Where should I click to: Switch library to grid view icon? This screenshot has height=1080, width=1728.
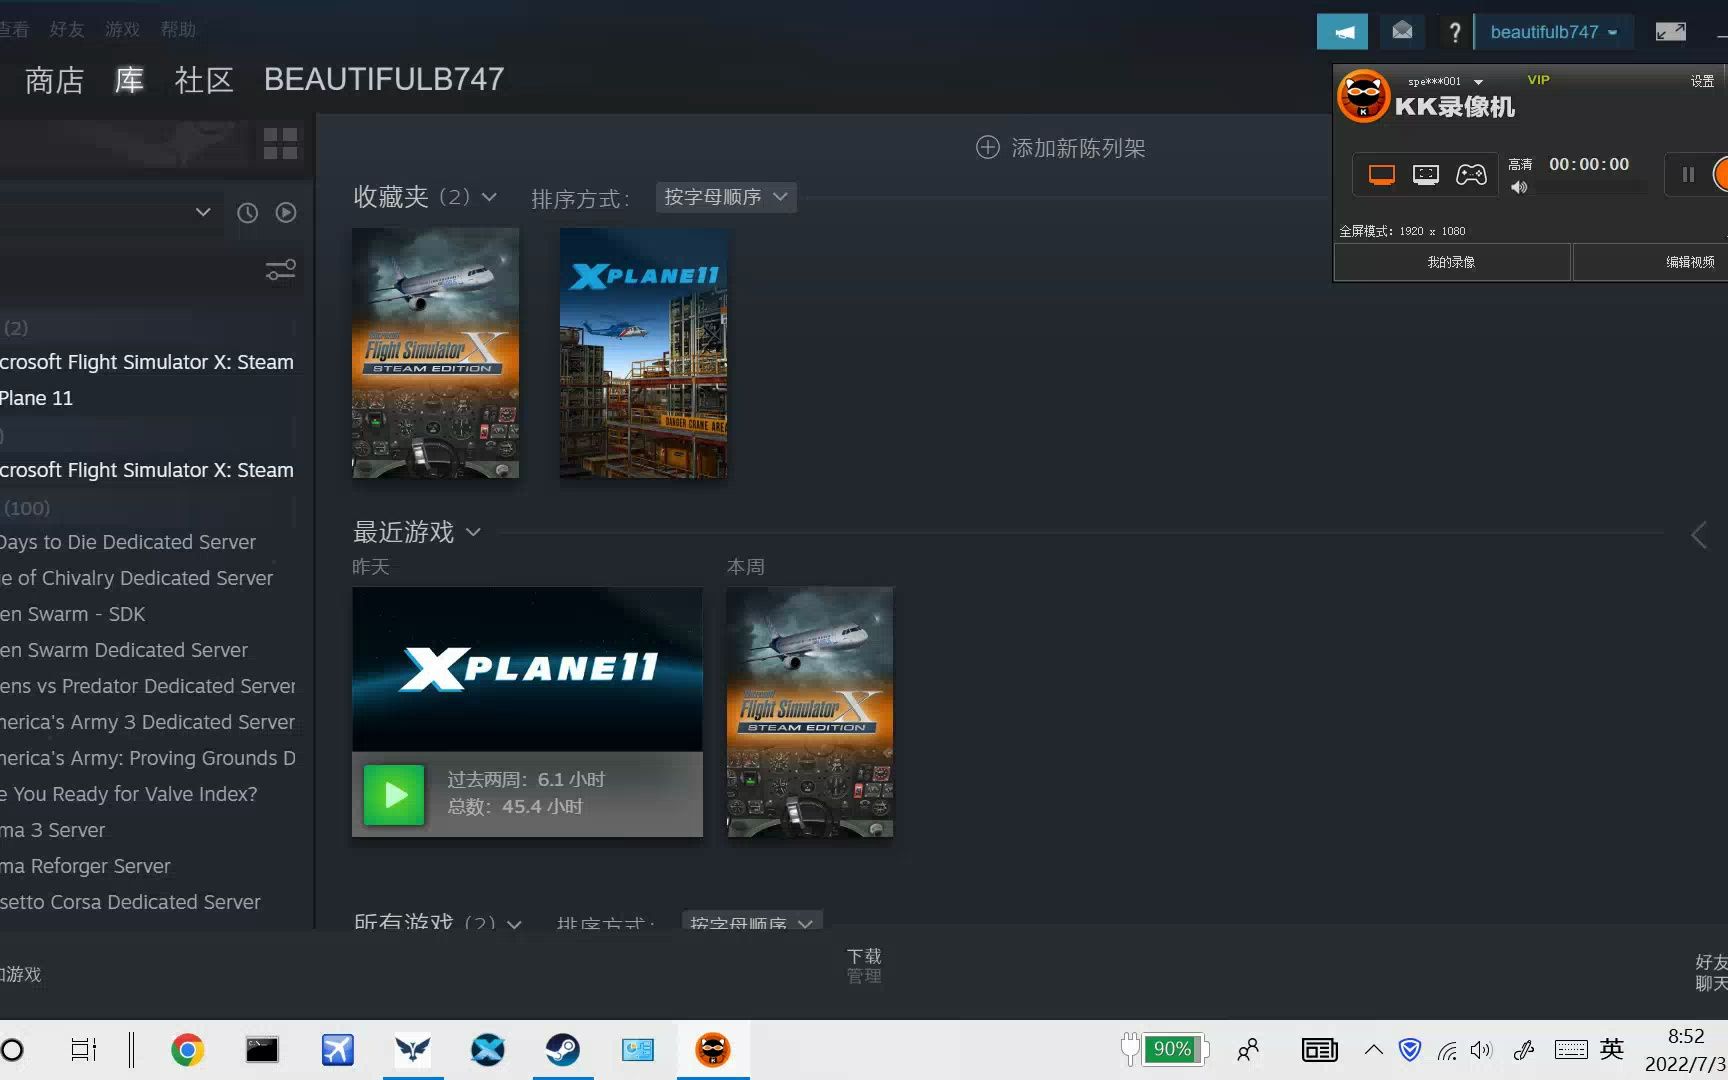pos(280,143)
